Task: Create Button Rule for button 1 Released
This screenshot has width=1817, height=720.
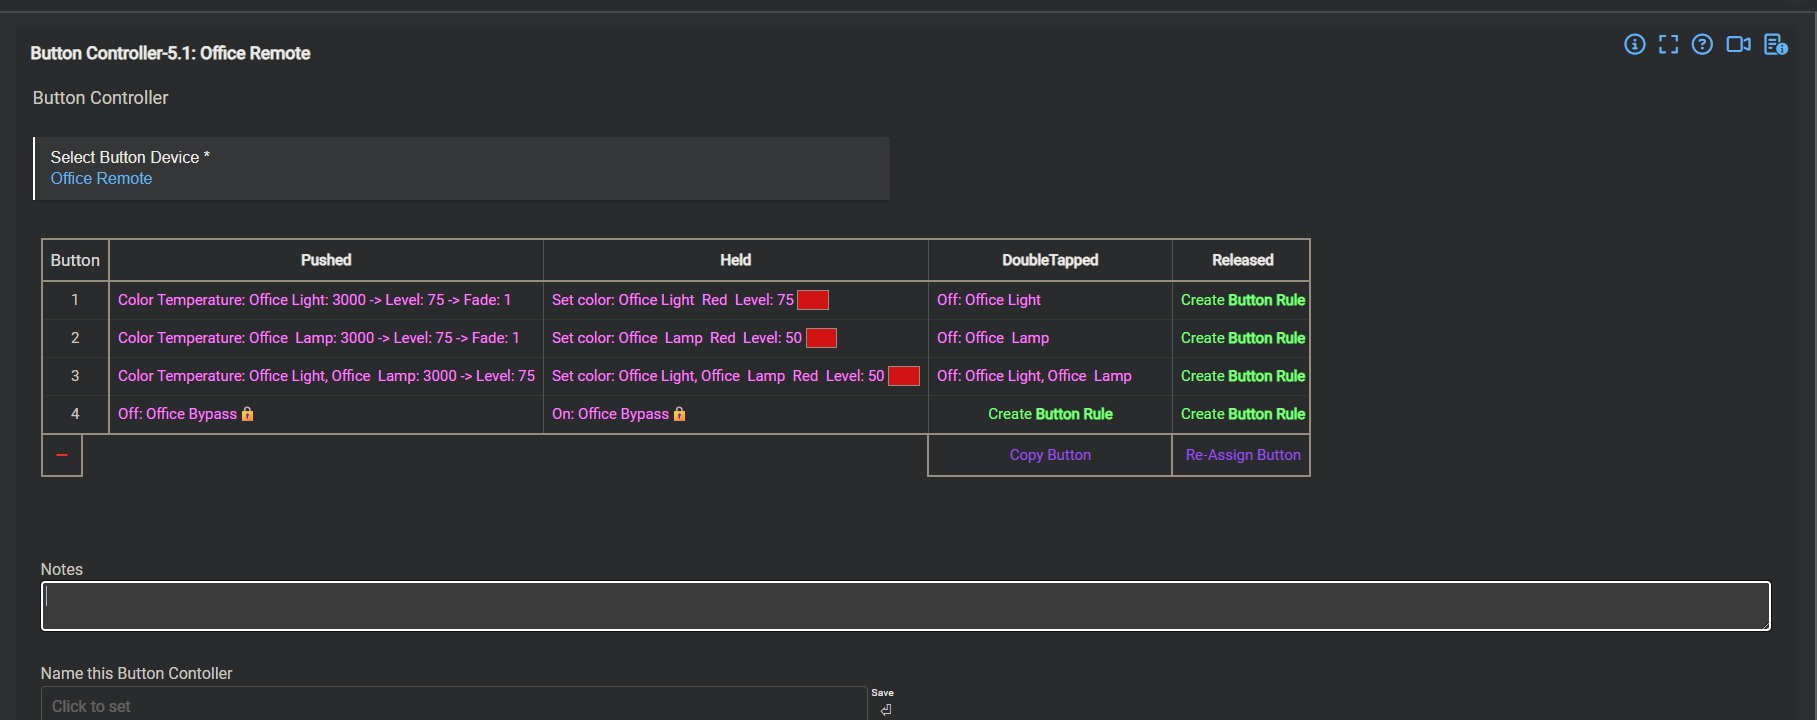Action: point(1242,300)
